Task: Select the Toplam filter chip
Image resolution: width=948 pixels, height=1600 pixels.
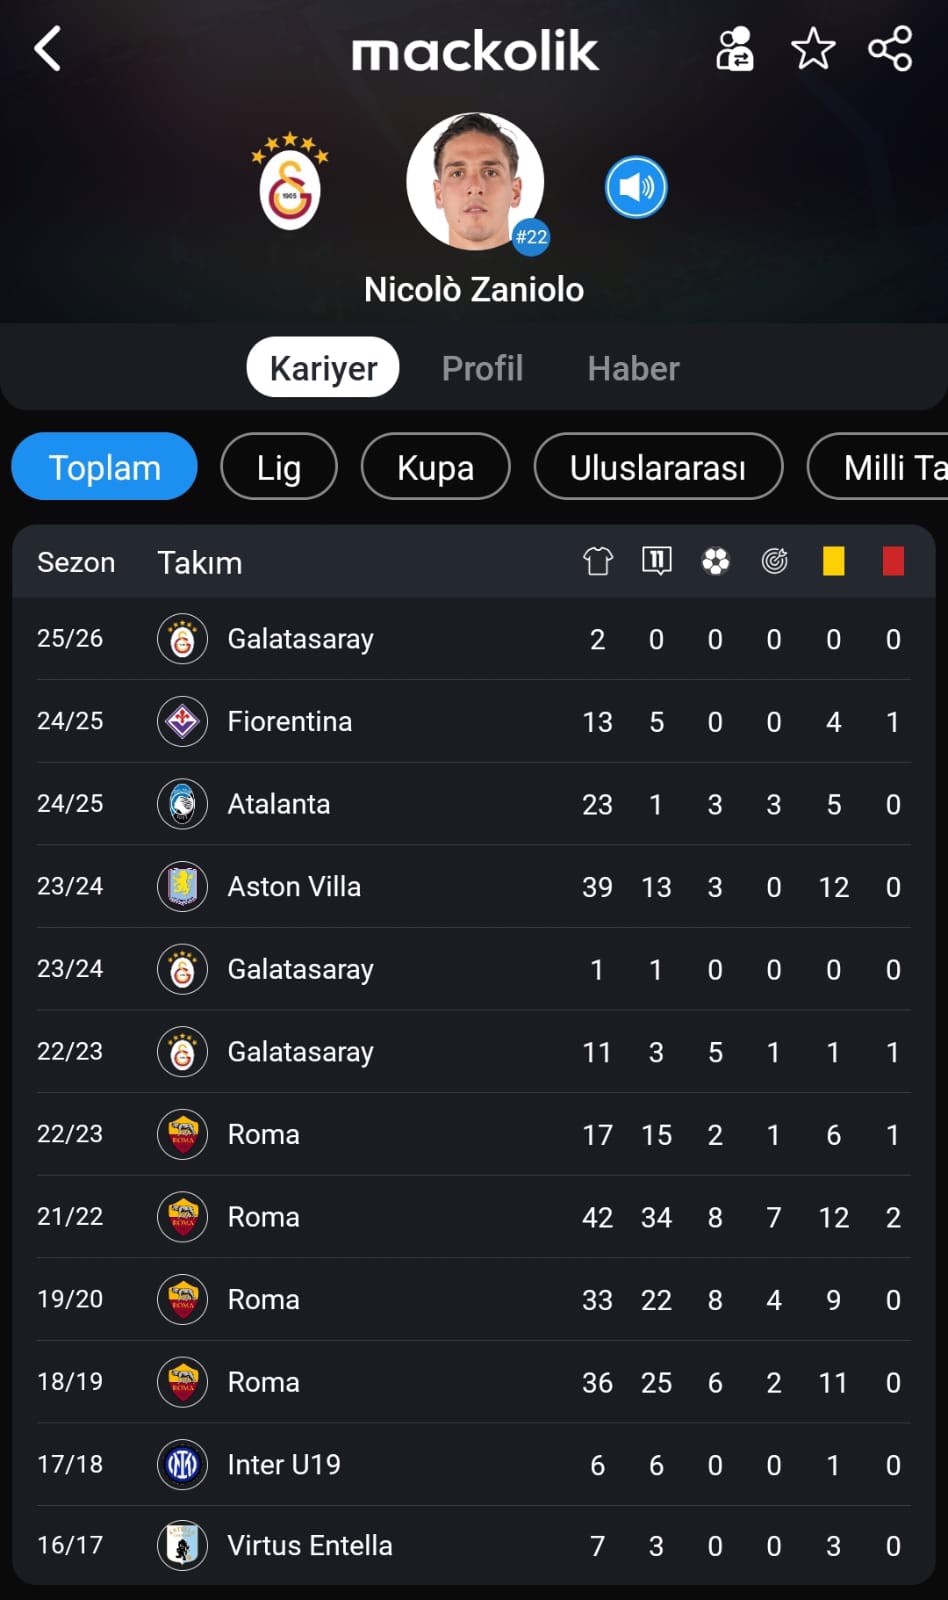Action: pyautogui.click(x=104, y=467)
